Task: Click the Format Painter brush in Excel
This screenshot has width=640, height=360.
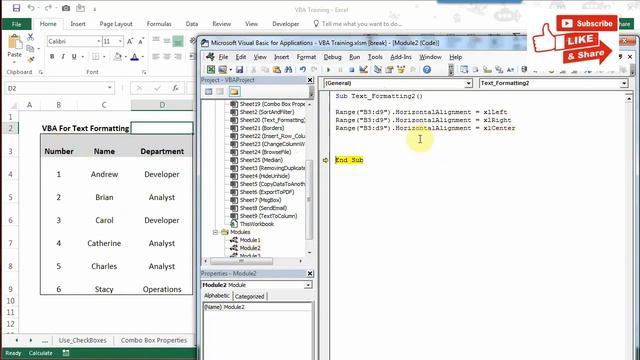Action: point(30,60)
